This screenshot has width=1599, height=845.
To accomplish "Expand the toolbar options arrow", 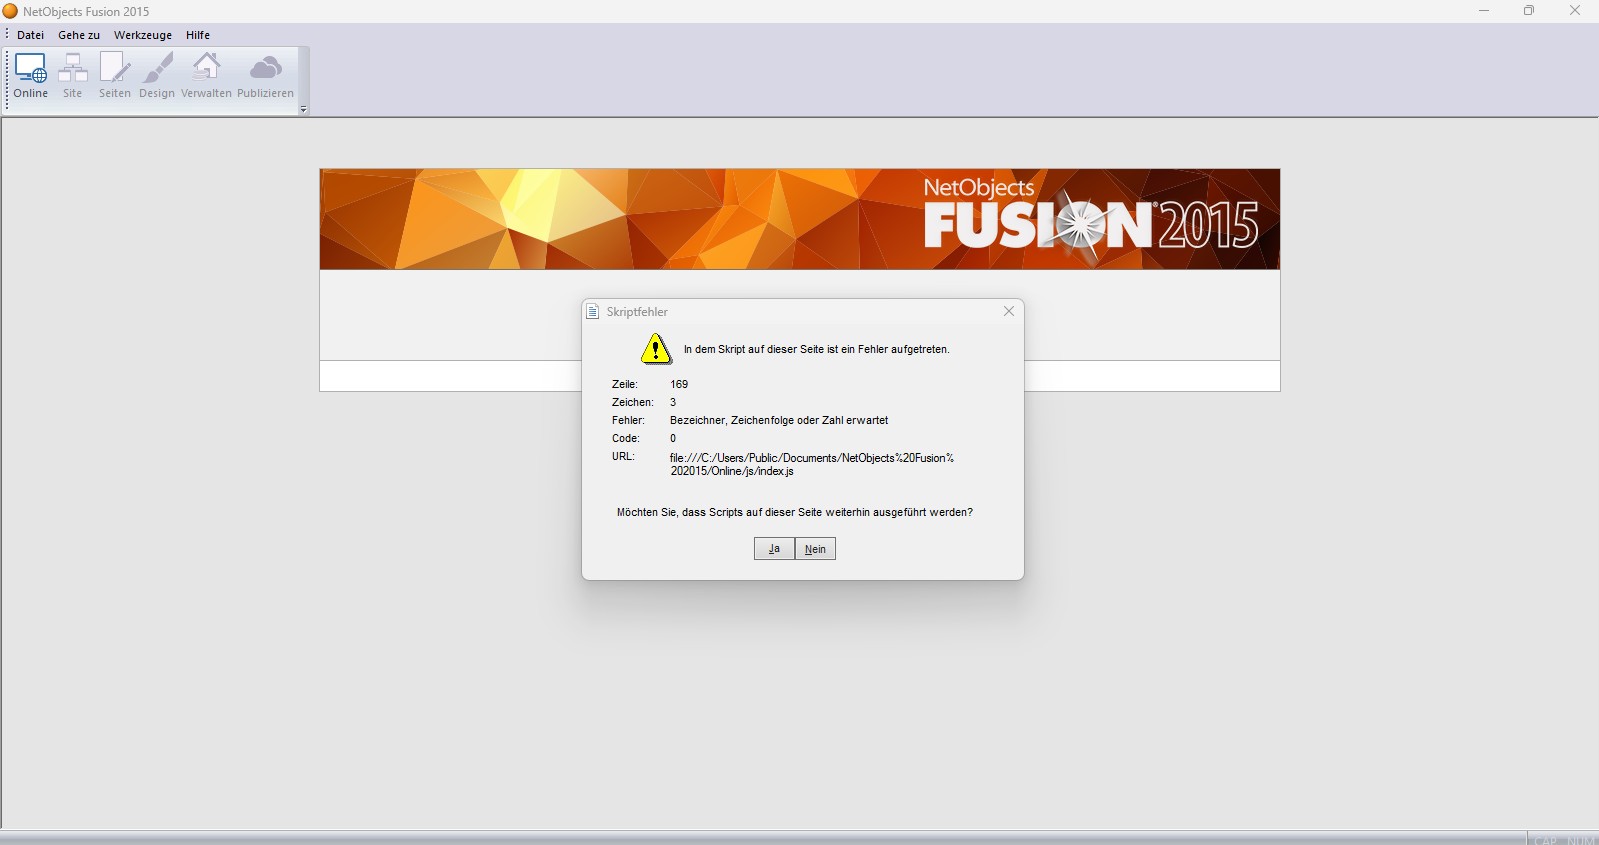I will [x=303, y=109].
